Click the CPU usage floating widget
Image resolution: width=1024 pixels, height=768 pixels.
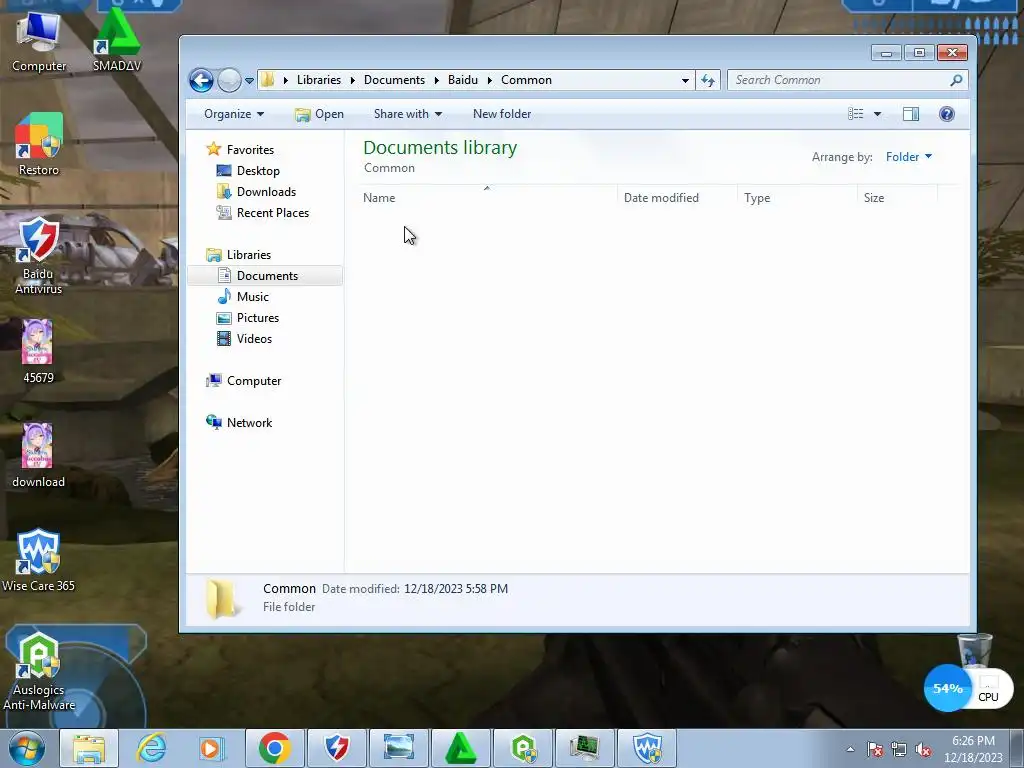(x=968, y=688)
